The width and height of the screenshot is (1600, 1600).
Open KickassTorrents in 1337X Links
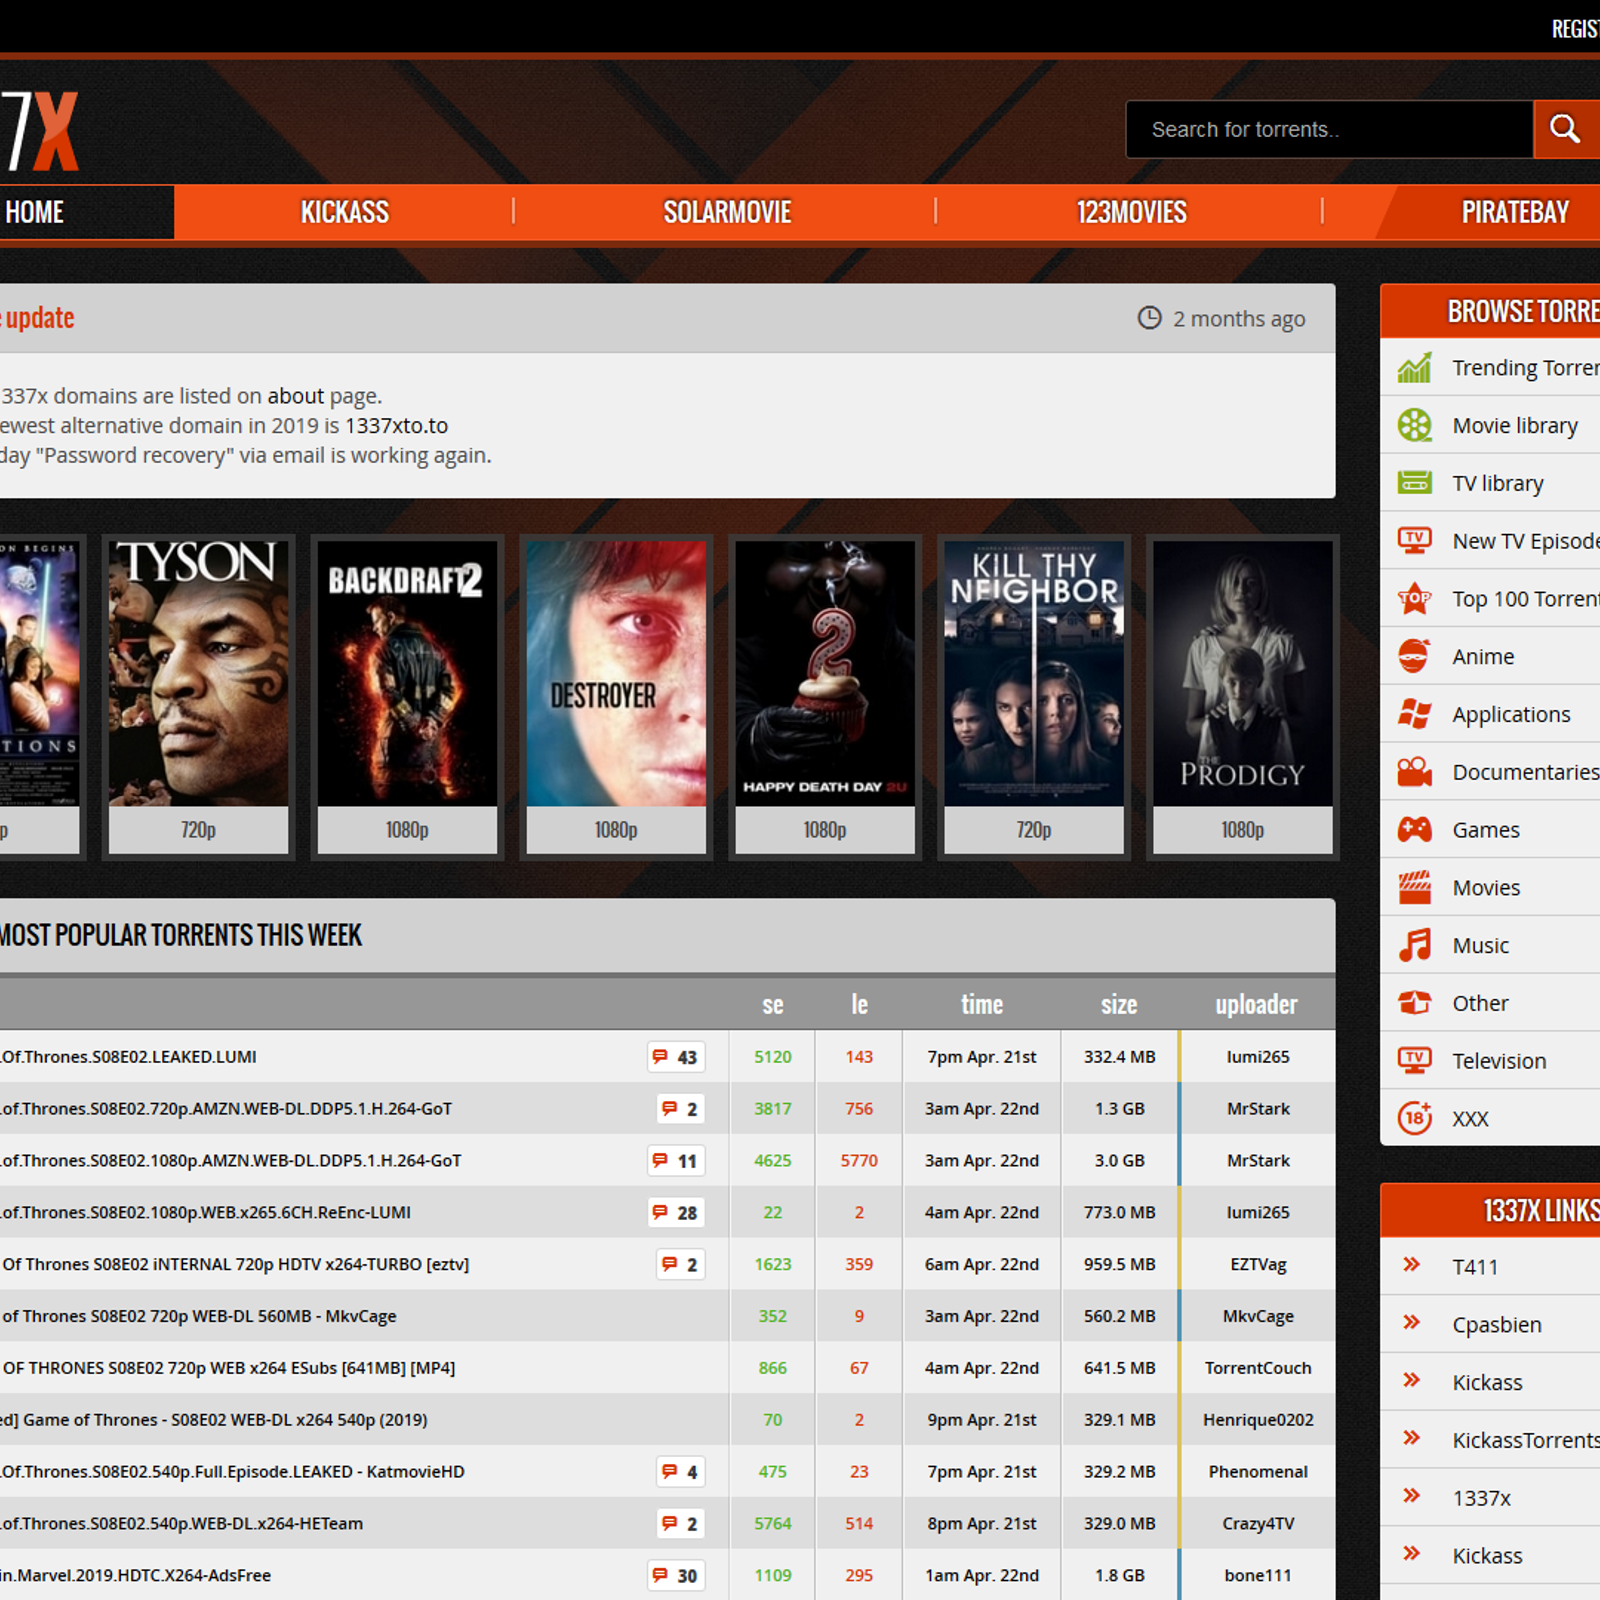coord(1526,1440)
